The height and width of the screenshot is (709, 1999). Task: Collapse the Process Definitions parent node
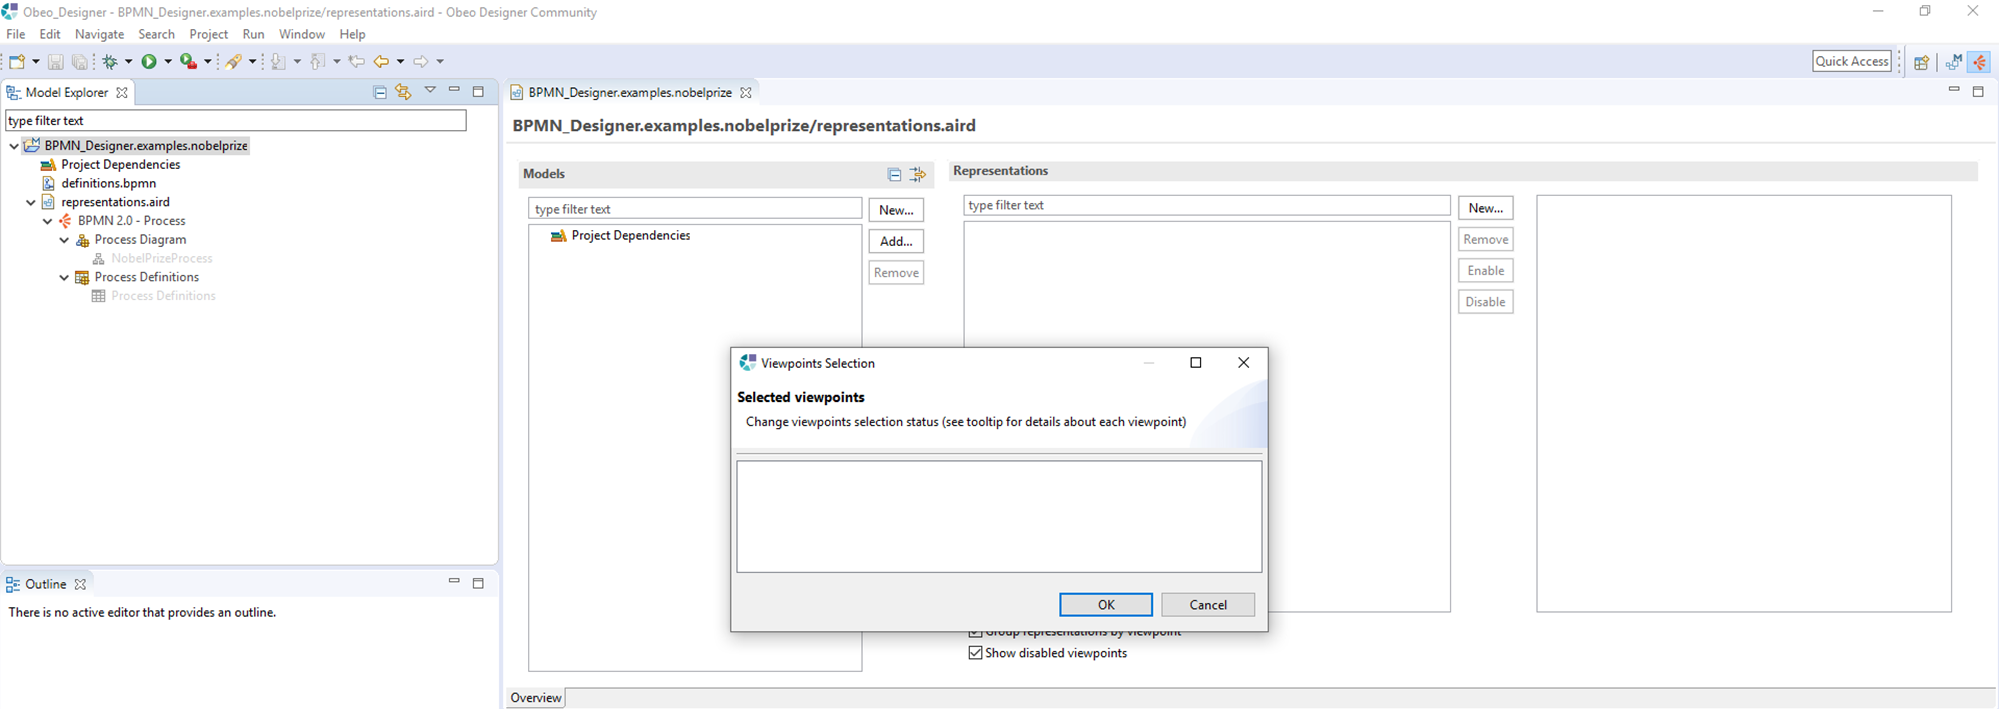point(64,277)
